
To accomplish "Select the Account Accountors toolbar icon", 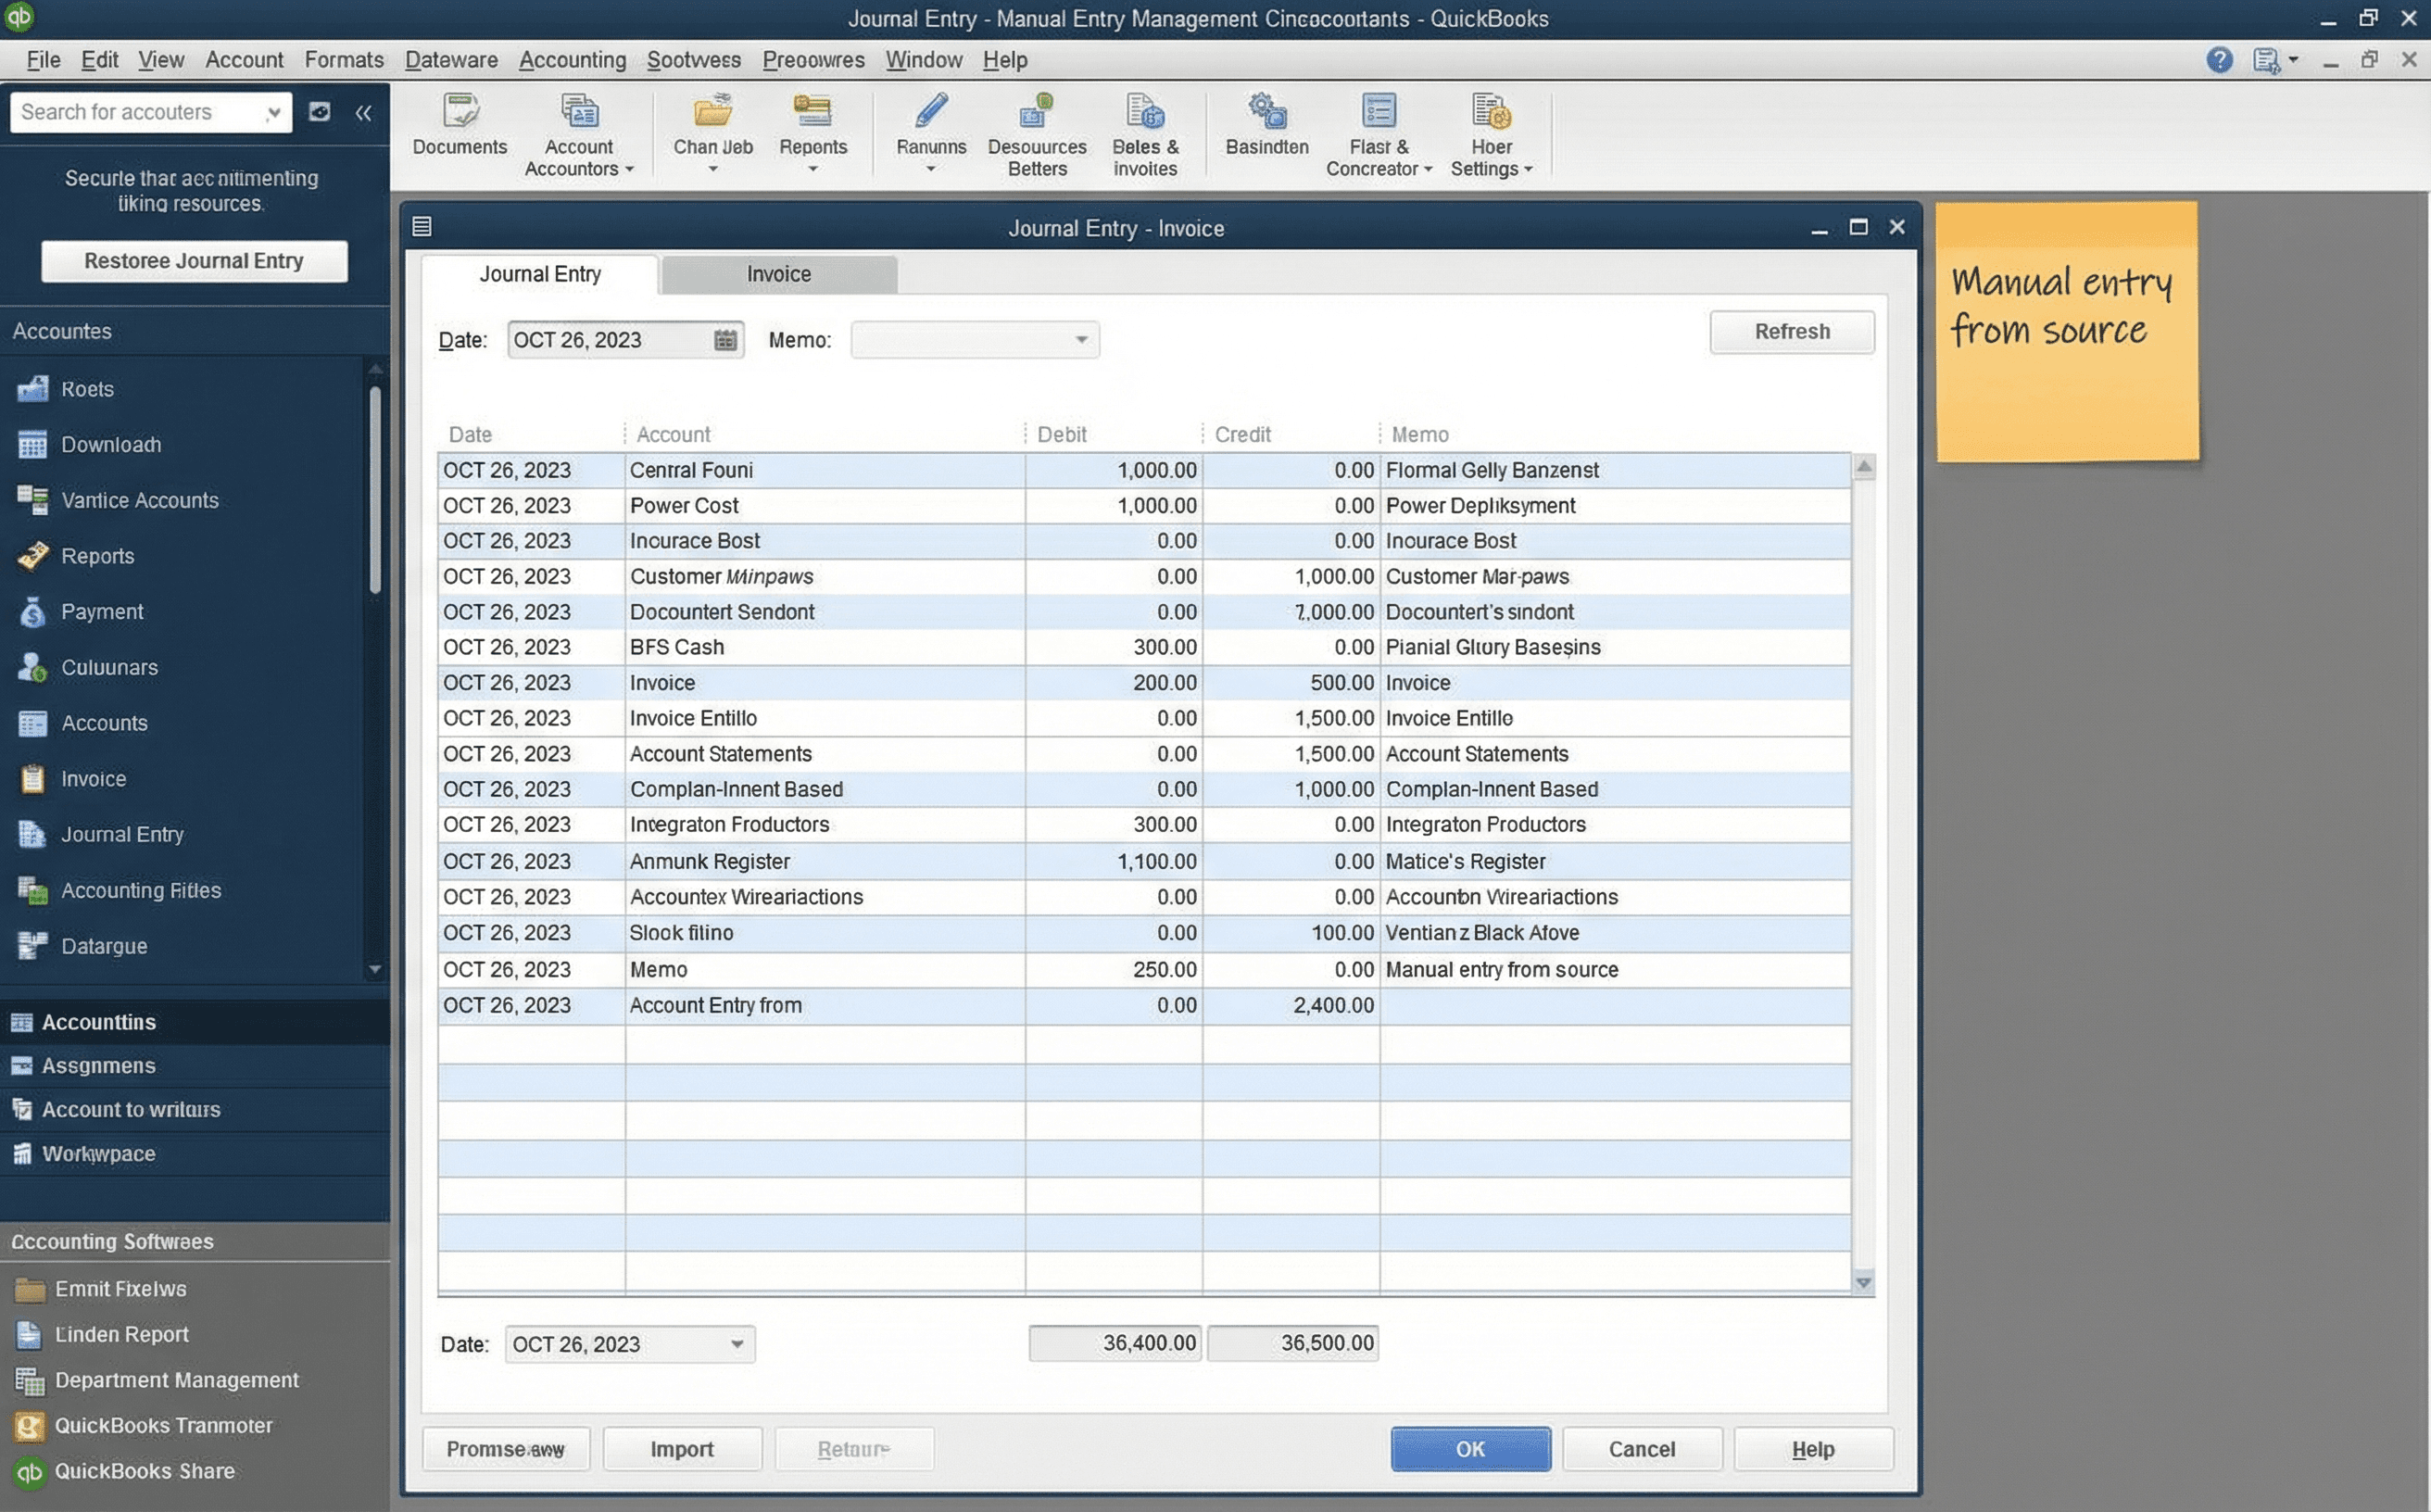I will pos(578,135).
